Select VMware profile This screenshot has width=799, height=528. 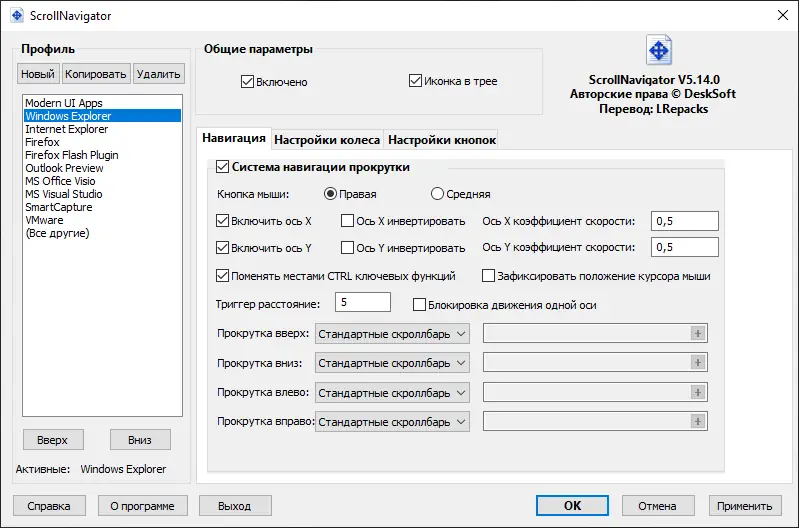102,220
